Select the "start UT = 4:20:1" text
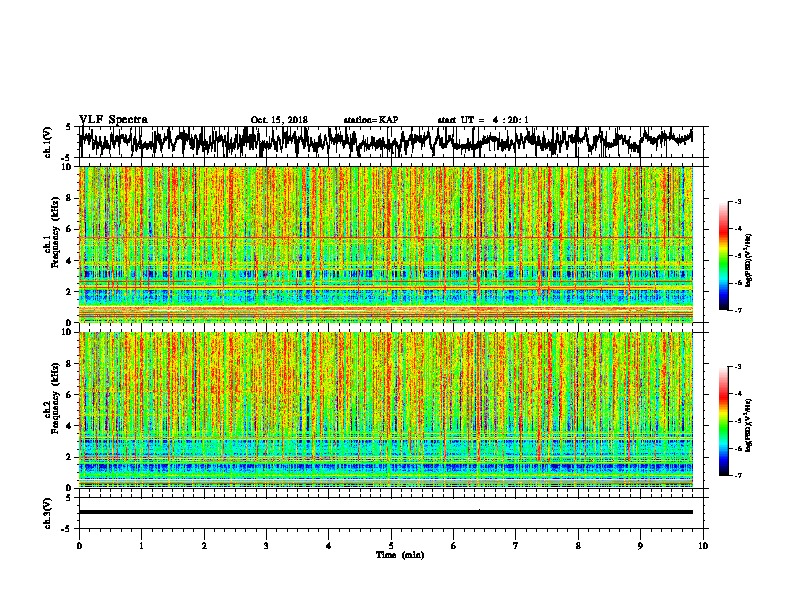The image size is (792, 612). pyautogui.click(x=483, y=120)
